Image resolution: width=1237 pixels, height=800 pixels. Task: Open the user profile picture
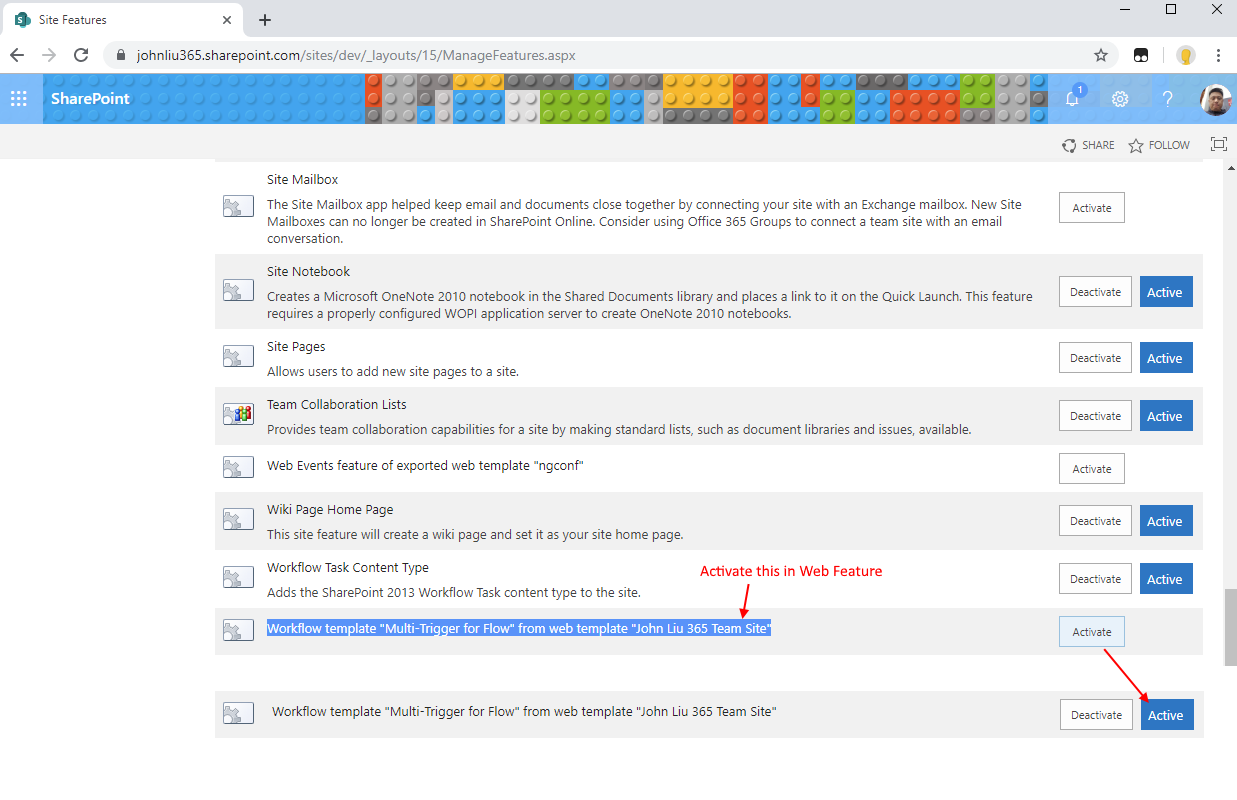(1215, 98)
